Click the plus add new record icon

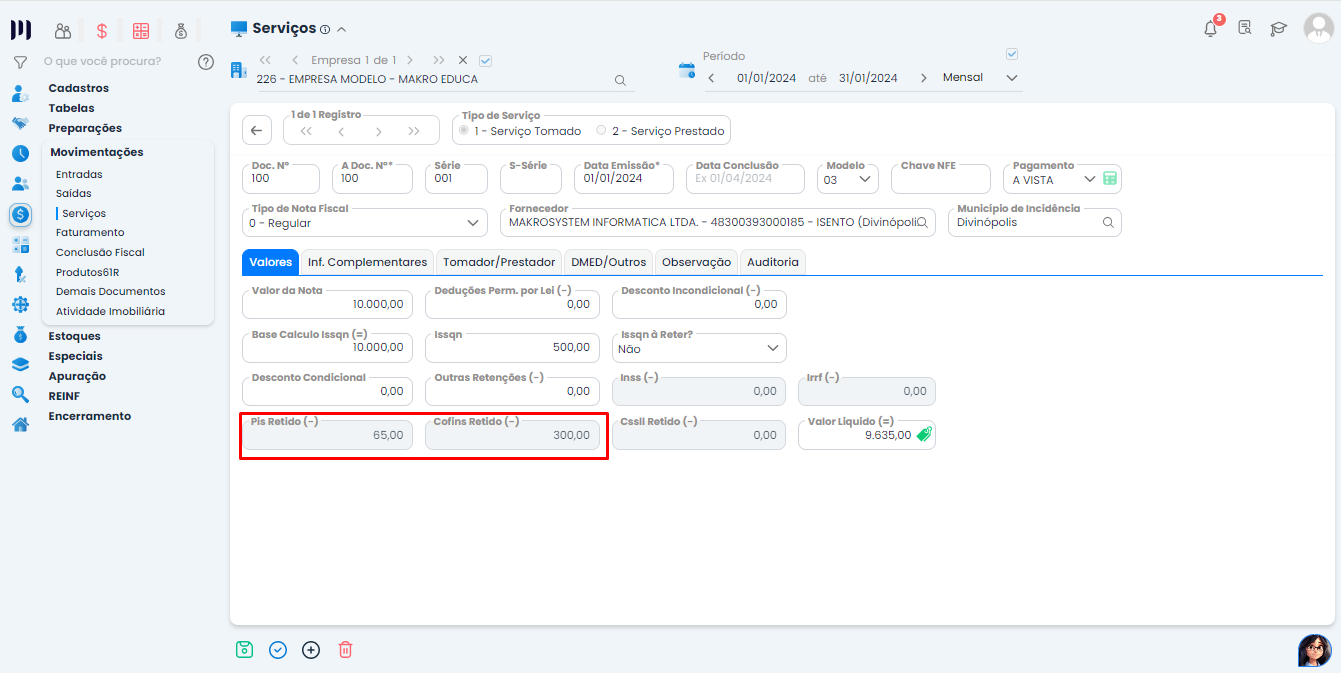click(311, 649)
